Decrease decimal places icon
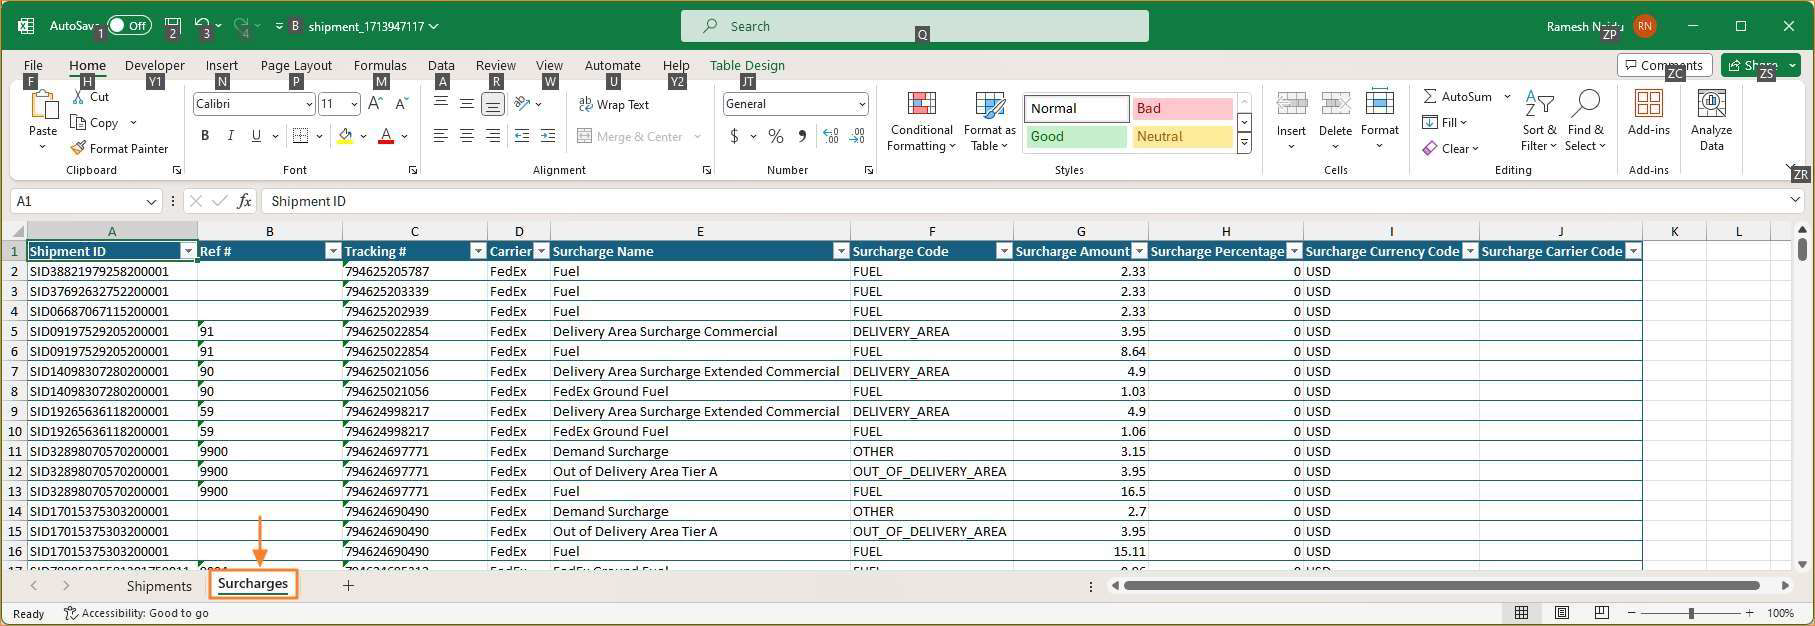Screen dimensions: 1815x626 pyautogui.click(x=858, y=136)
